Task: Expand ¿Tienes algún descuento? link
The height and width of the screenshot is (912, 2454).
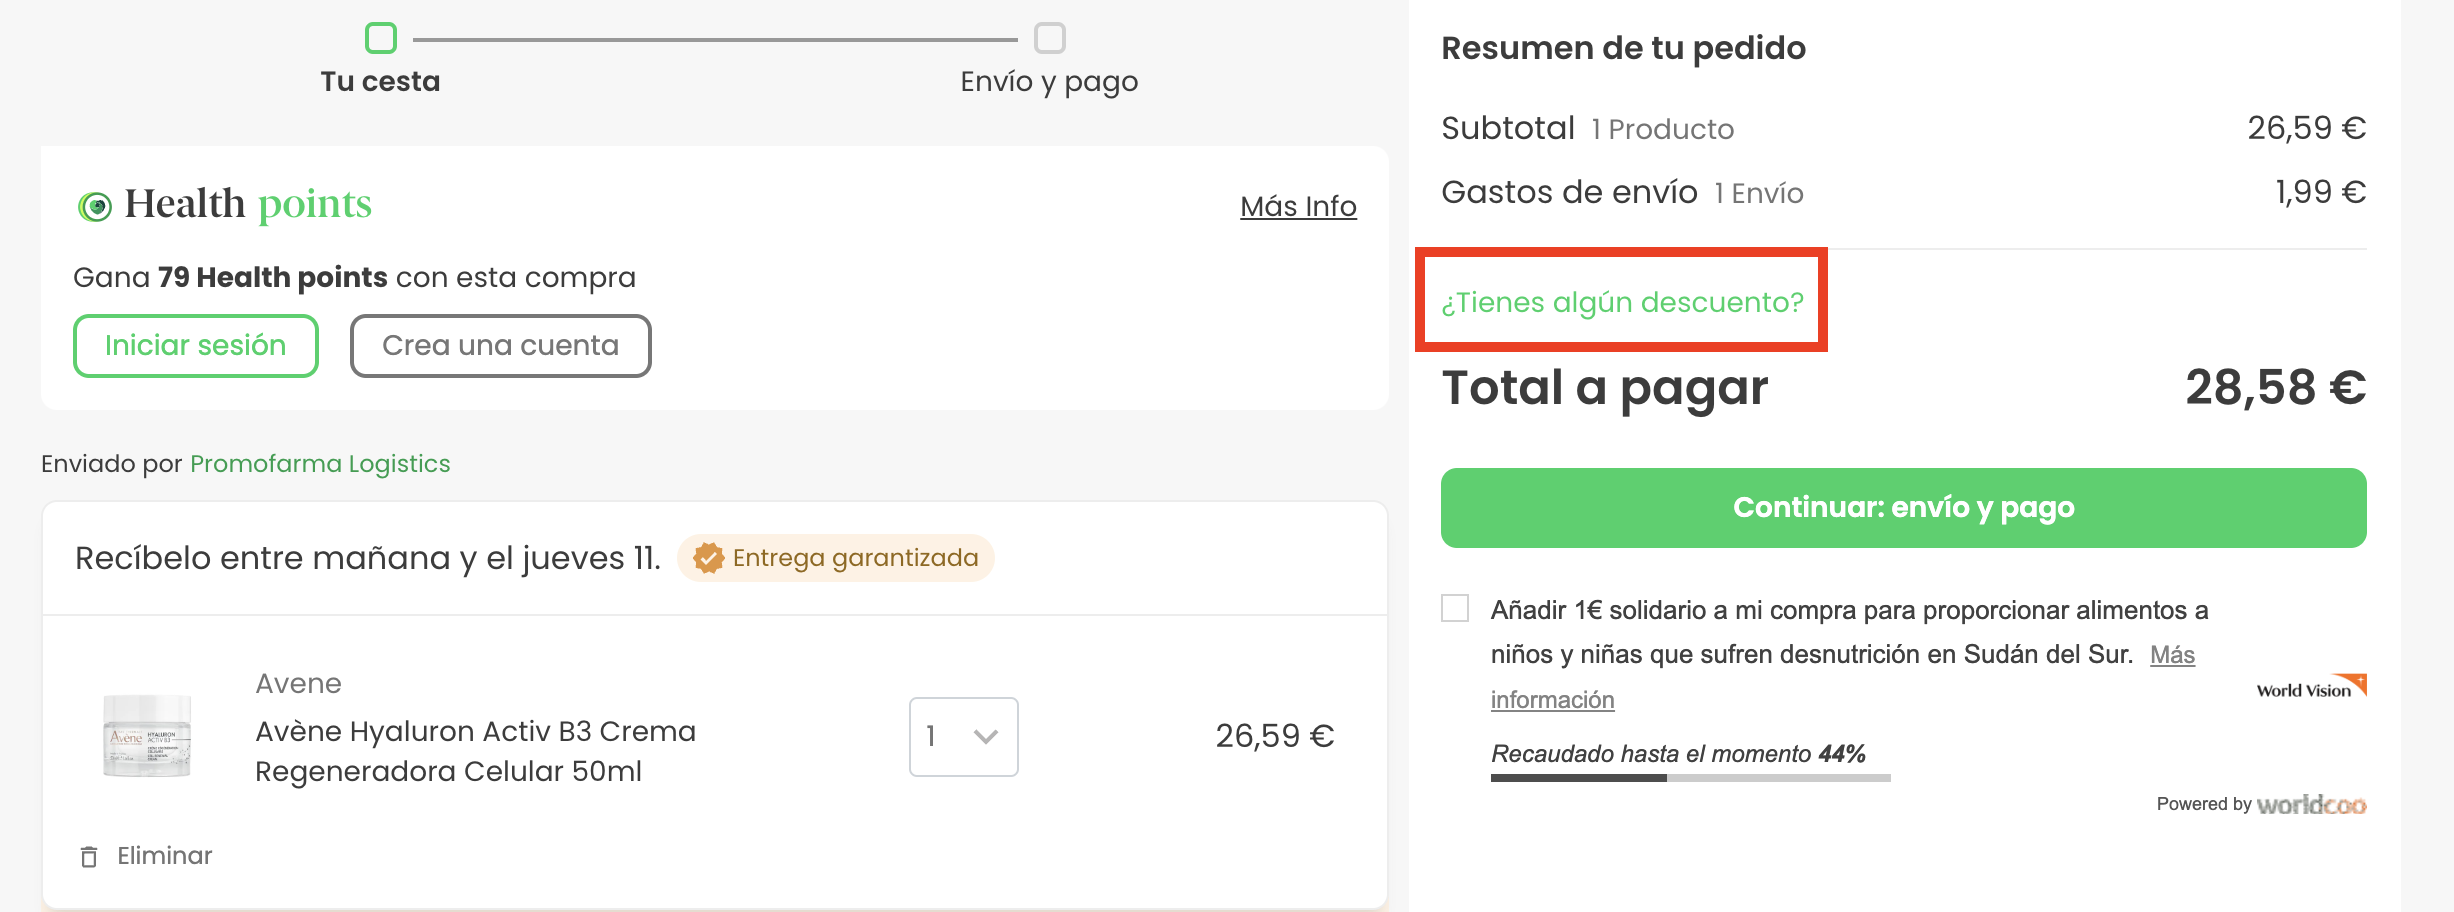Action: tap(1622, 302)
